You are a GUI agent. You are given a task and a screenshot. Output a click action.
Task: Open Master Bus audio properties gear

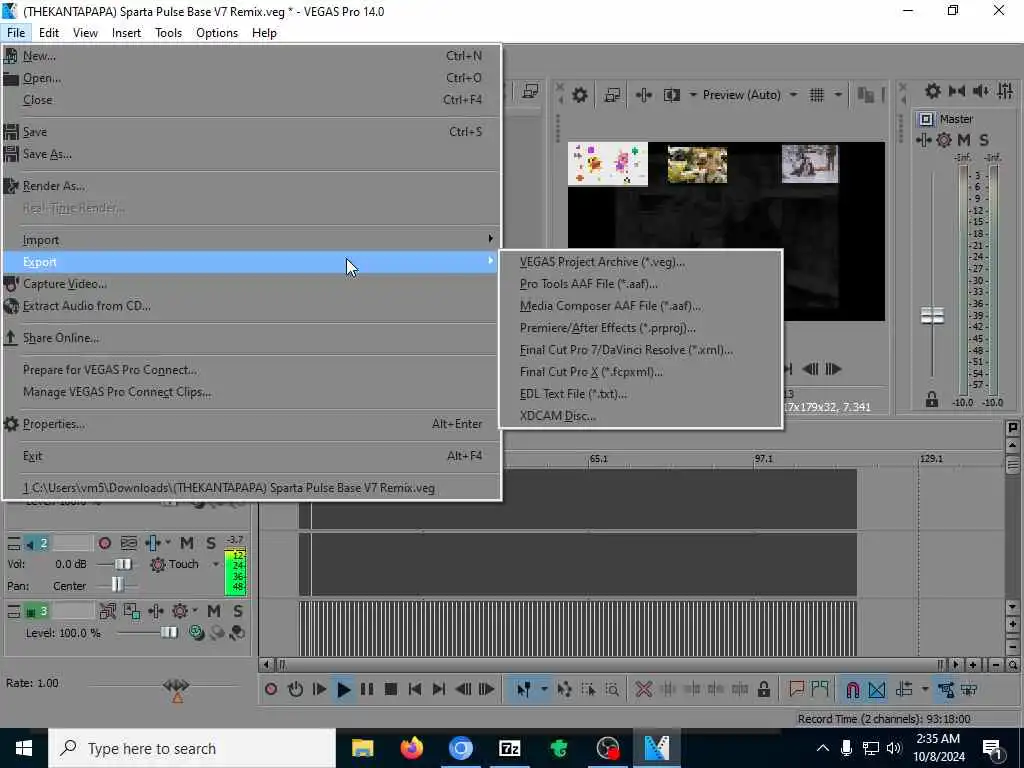click(x=933, y=91)
